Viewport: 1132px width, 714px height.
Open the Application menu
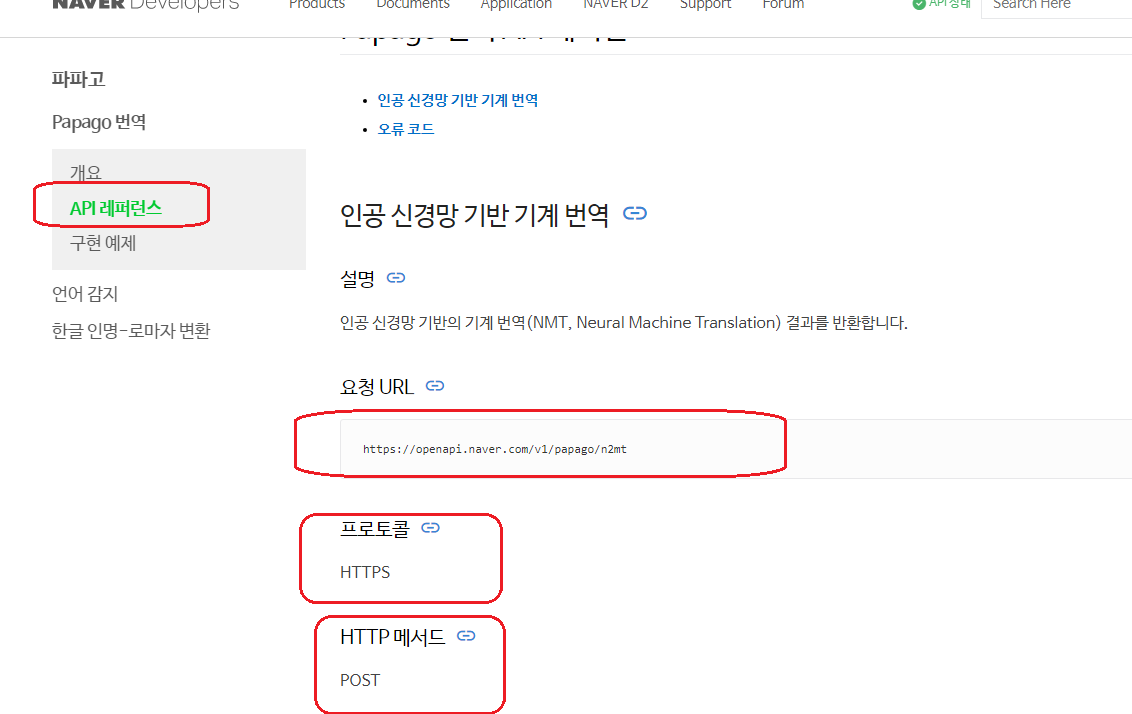[516, 4]
